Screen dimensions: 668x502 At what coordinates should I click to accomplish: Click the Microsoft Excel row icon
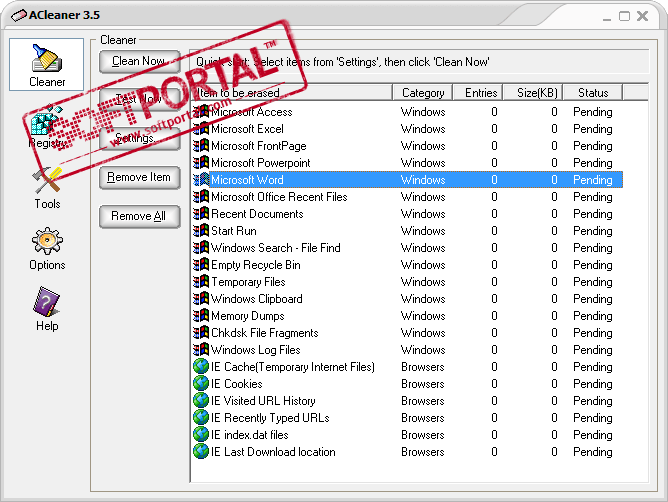click(201, 129)
